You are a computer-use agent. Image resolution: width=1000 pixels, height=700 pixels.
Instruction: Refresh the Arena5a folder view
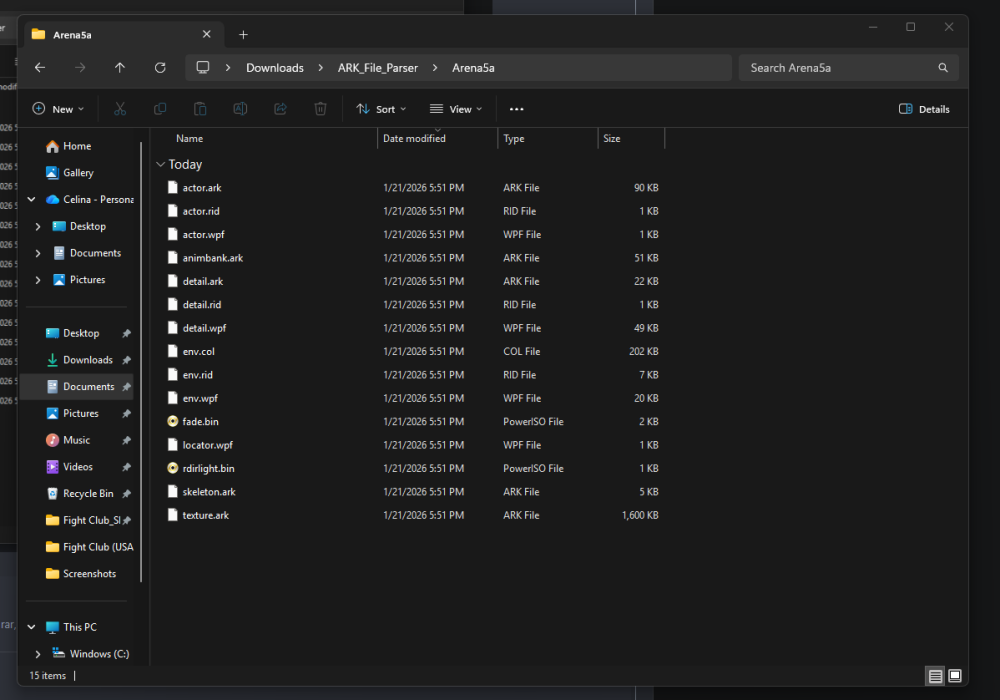[160, 68]
